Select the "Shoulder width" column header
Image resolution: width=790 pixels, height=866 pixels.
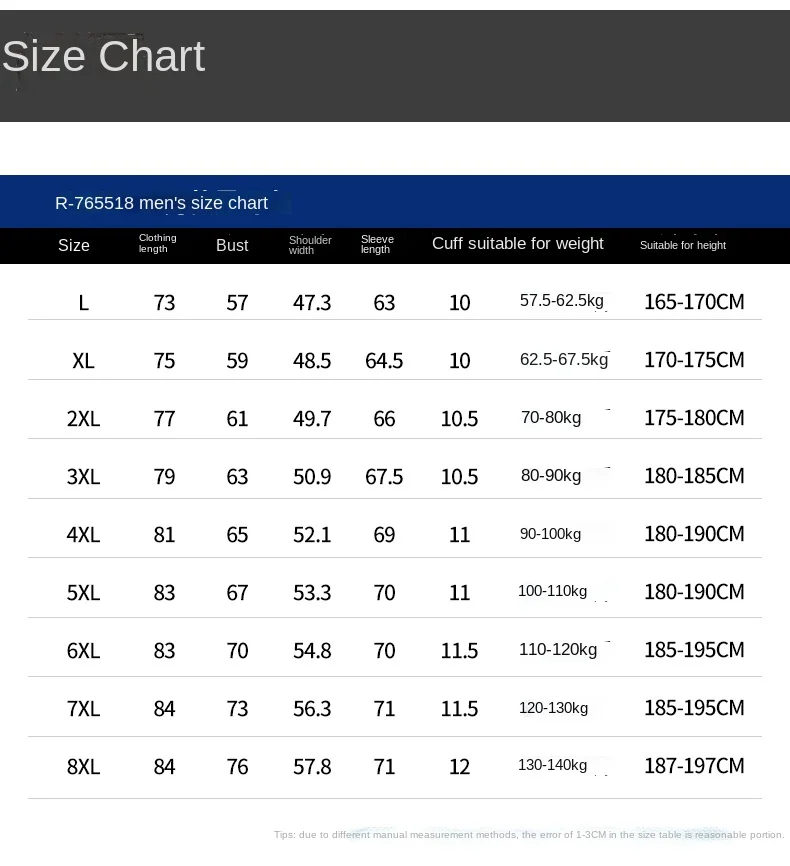(x=310, y=245)
